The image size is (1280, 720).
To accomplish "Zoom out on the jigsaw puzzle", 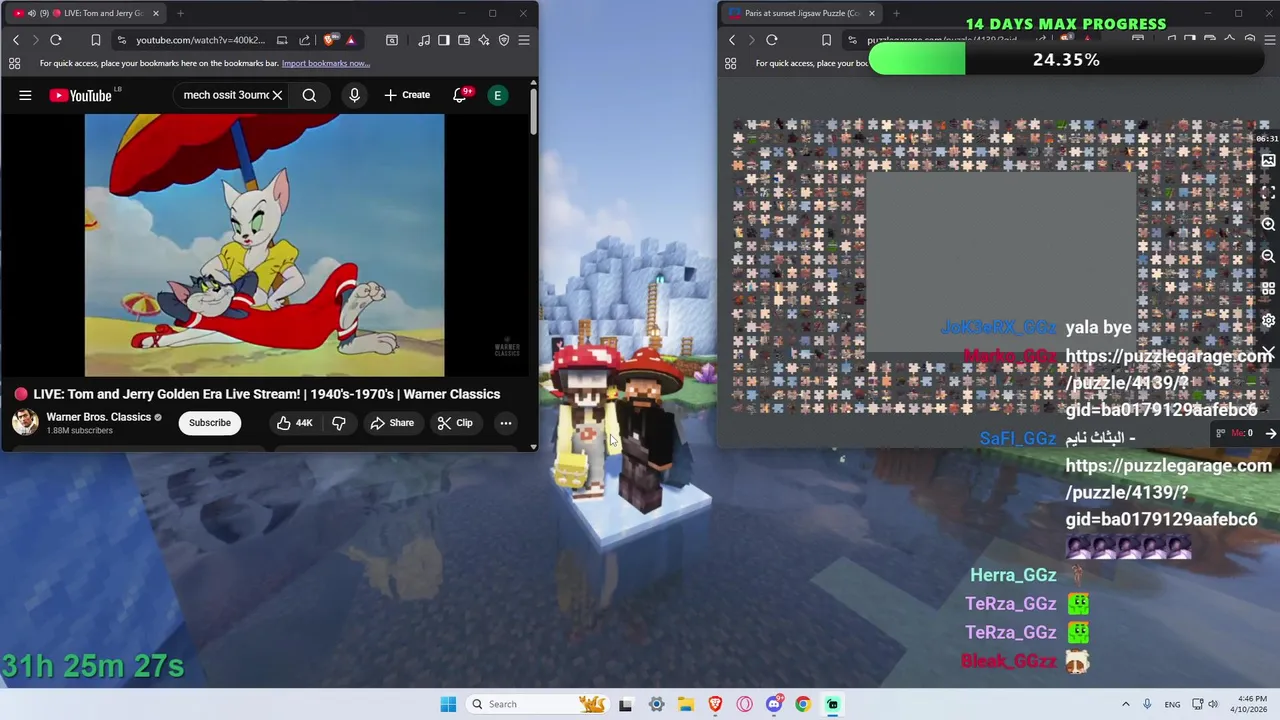I will 1268,257.
